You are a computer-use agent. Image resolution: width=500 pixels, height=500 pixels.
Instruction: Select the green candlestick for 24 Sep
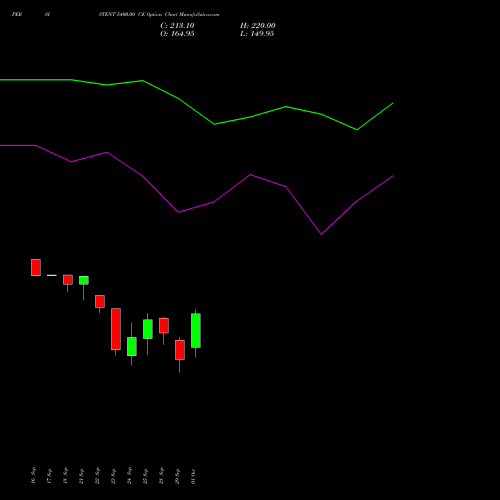pos(132,346)
